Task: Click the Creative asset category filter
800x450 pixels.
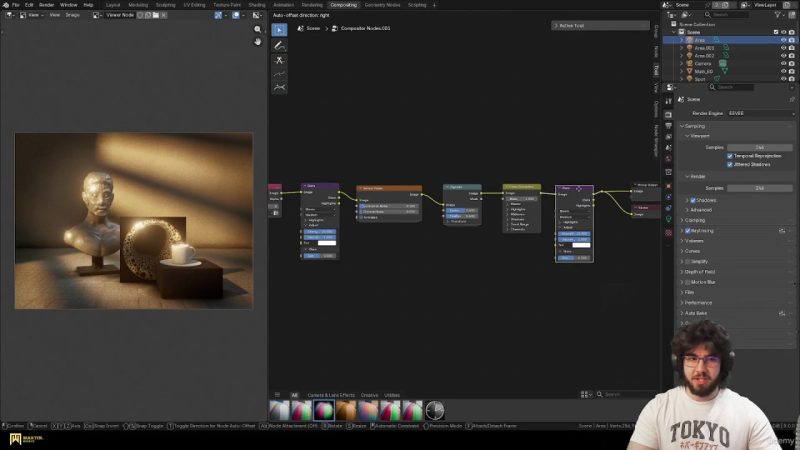Action: (369, 395)
